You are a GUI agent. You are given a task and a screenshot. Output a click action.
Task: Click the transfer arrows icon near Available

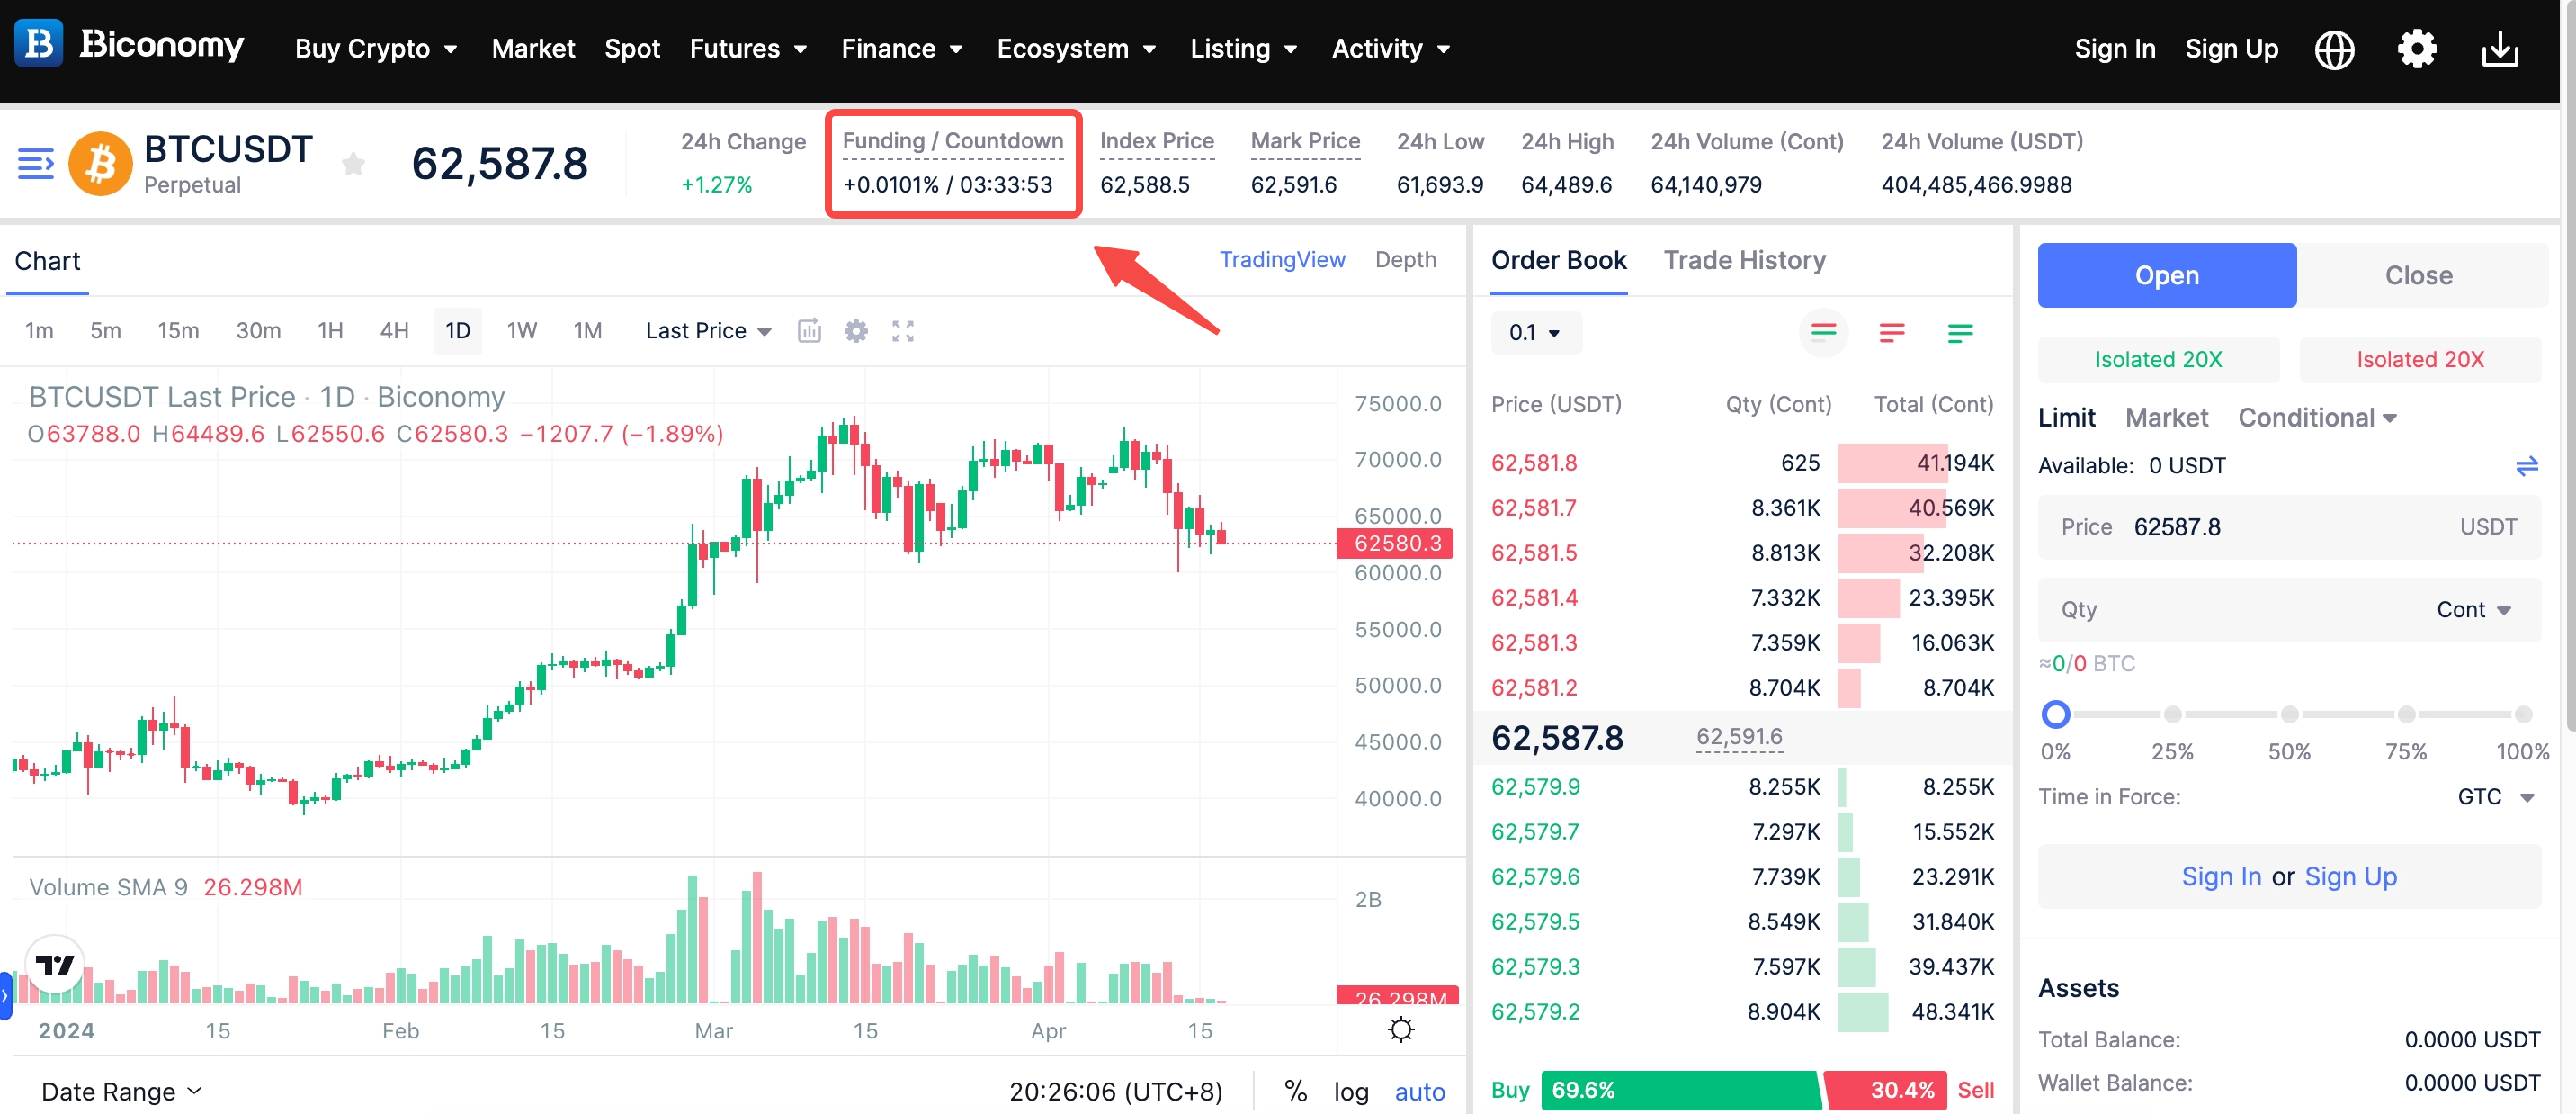pyautogui.click(x=2526, y=466)
